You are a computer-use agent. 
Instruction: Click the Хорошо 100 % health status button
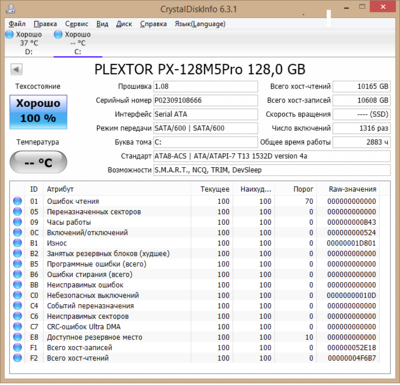click(38, 112)
